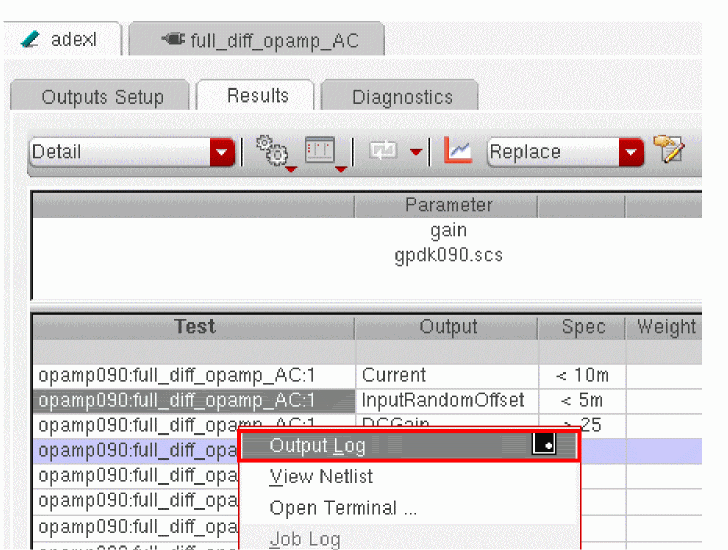Click the grayed re-evaluate icon
This screenshot has width=728, height=550.
point(383,150)
